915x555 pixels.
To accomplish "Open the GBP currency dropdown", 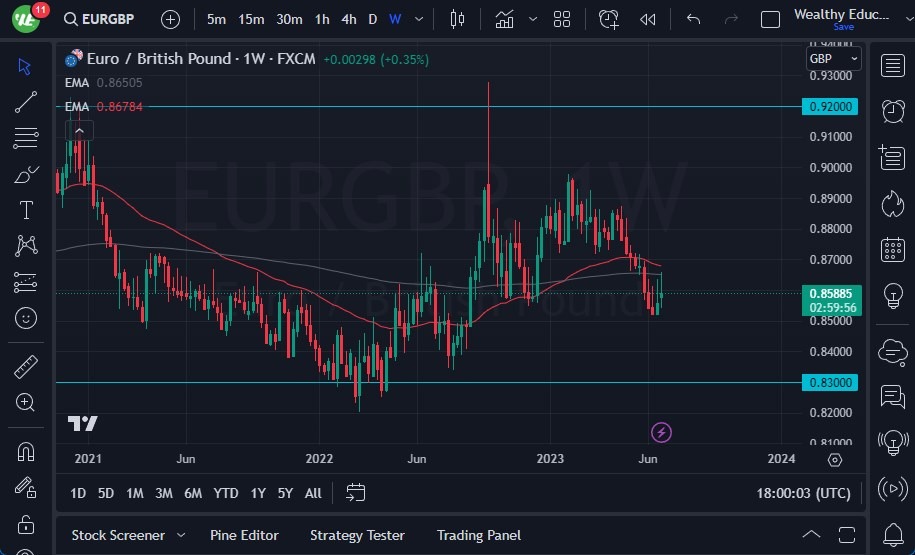I will (833, 58).
